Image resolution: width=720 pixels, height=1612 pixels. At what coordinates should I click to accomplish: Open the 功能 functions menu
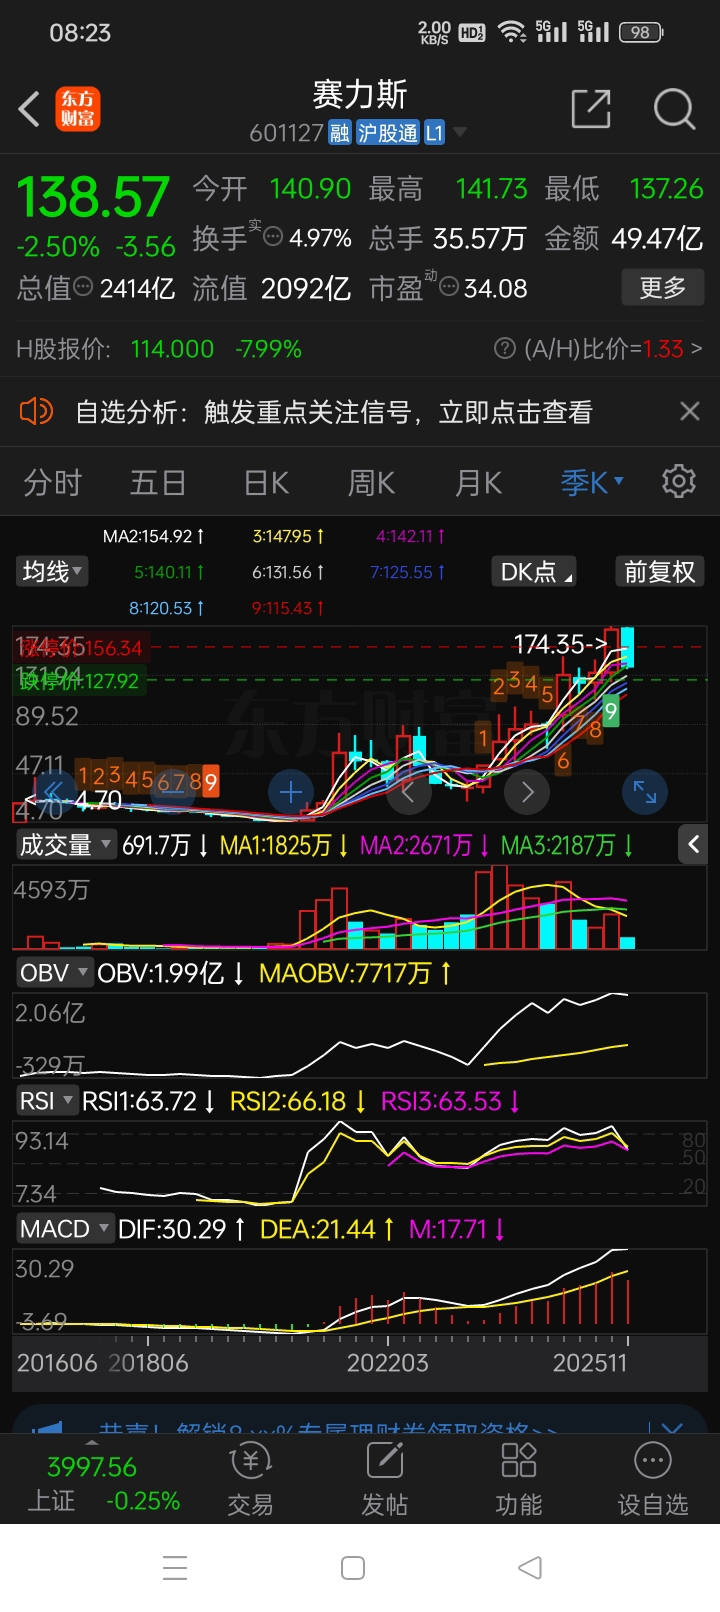point(519,1480)
